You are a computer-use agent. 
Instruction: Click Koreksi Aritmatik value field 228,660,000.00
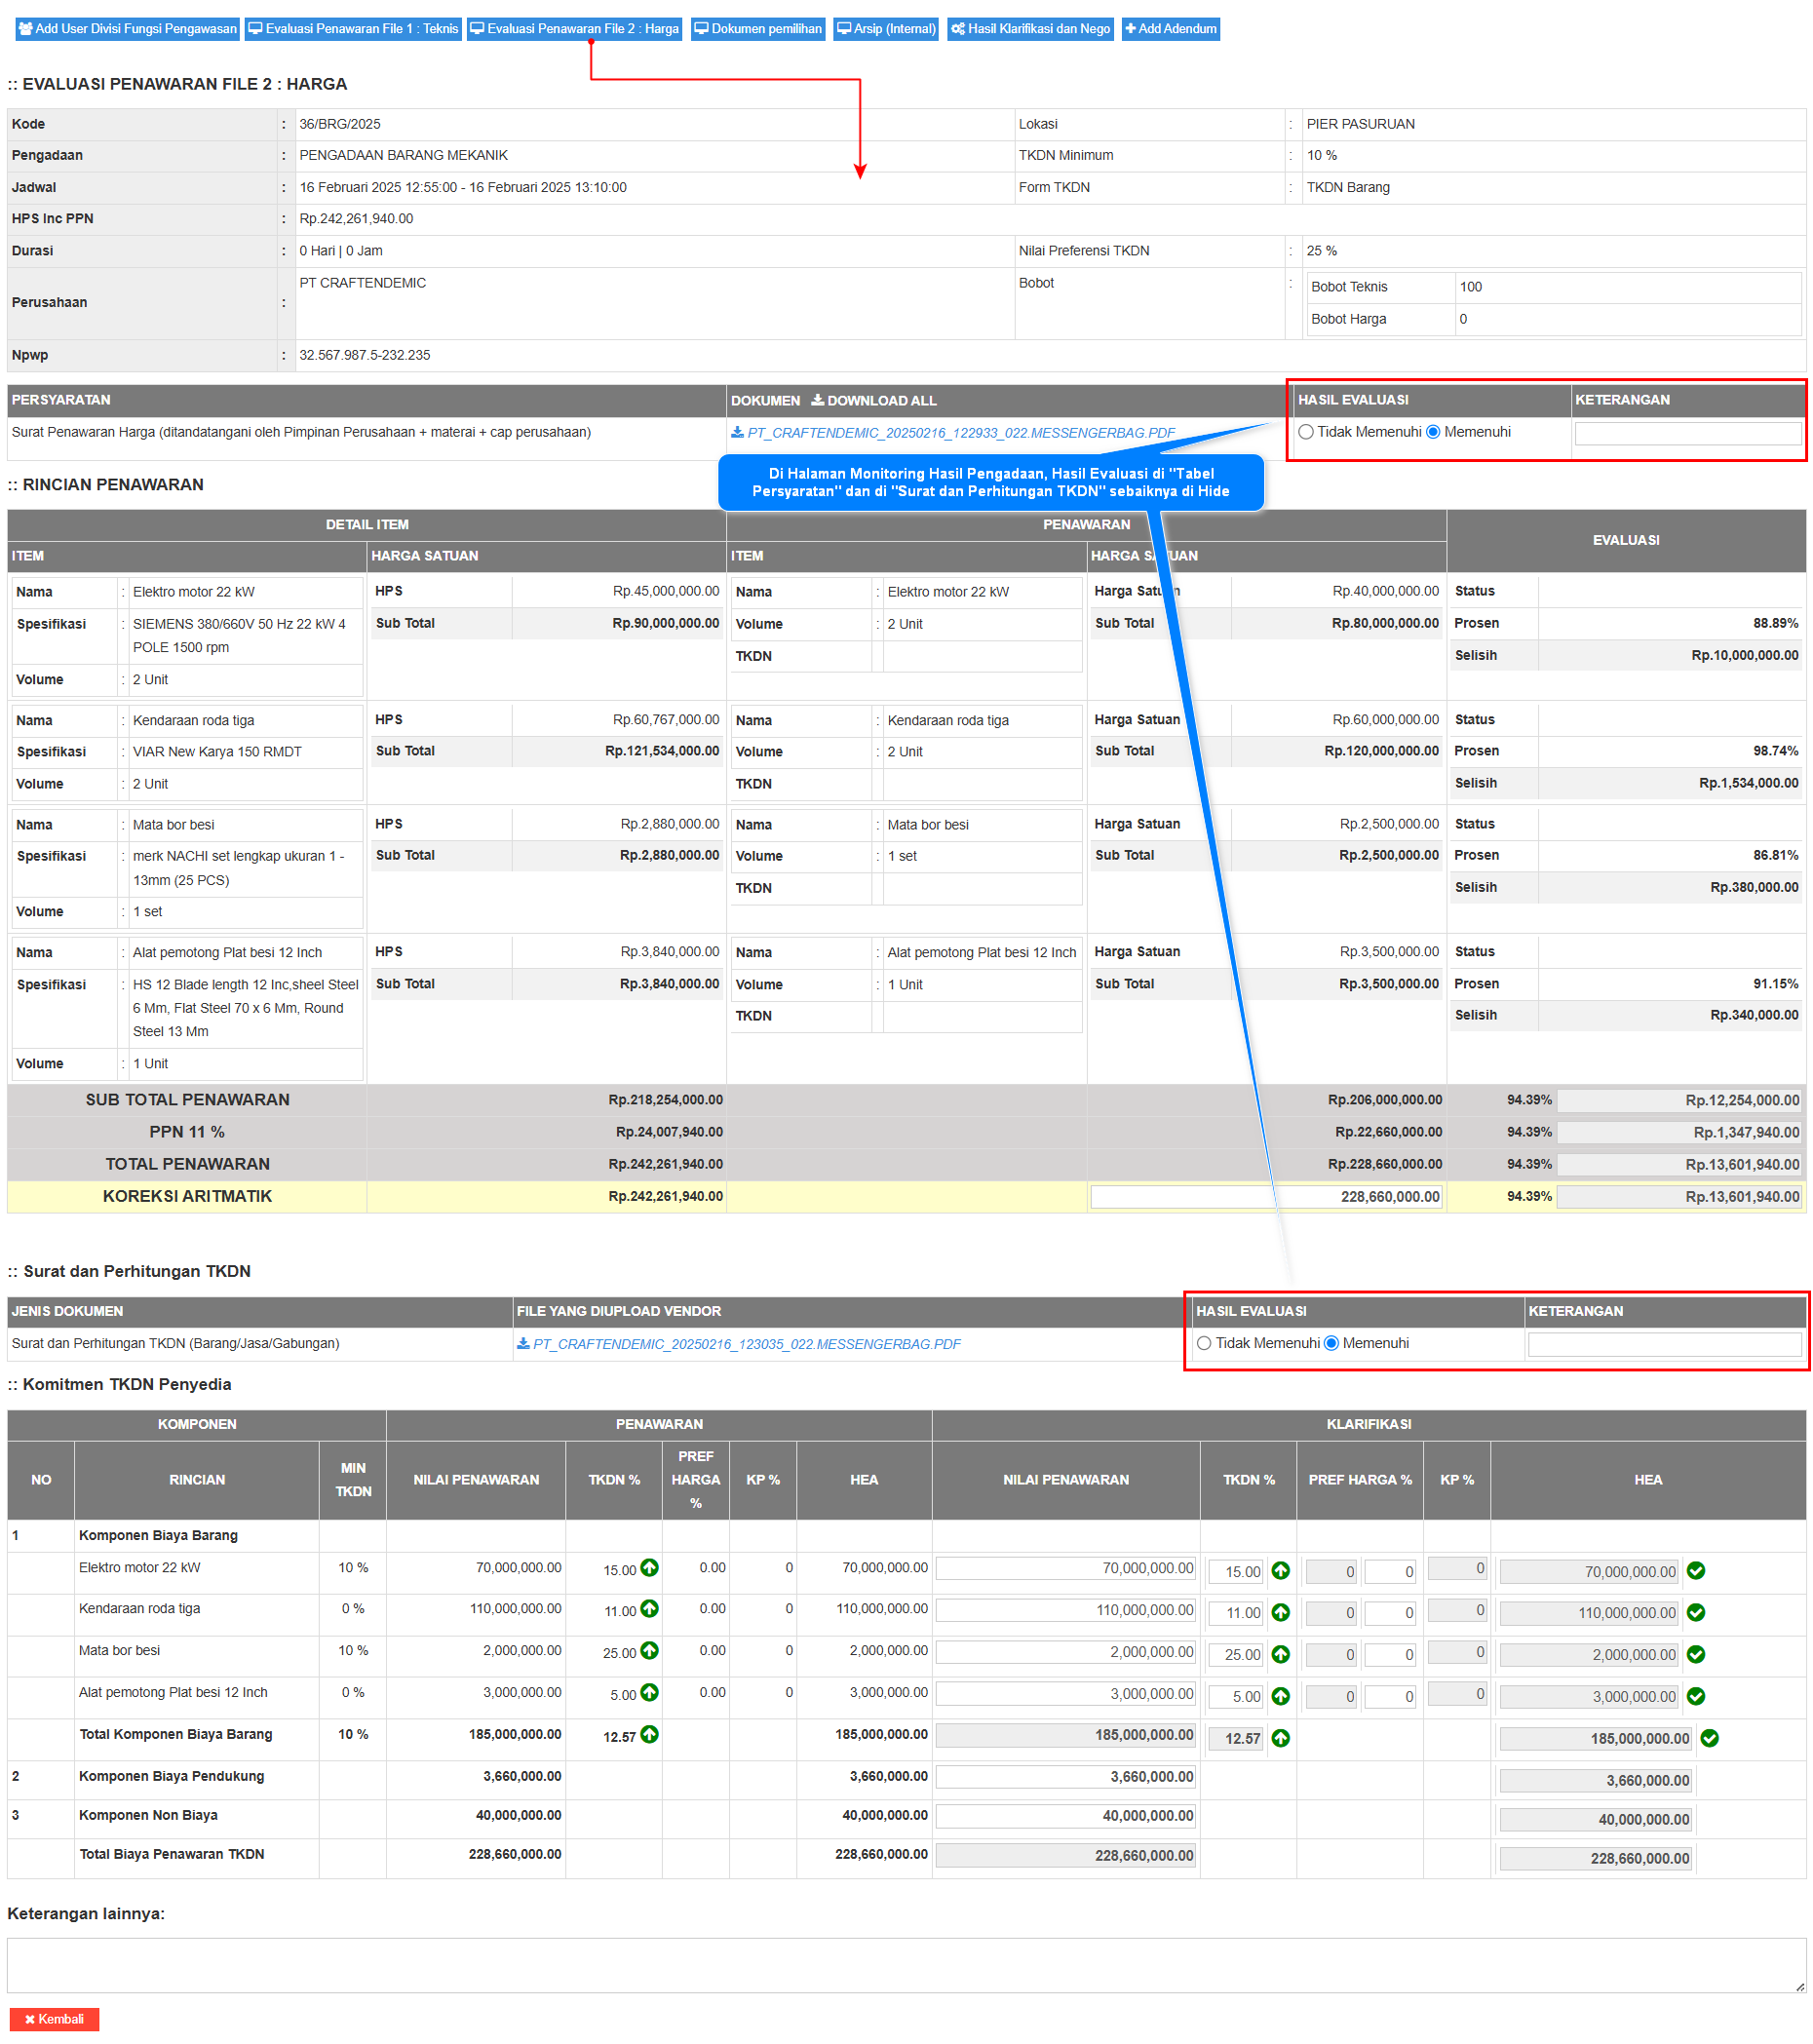[1265, 1197]
